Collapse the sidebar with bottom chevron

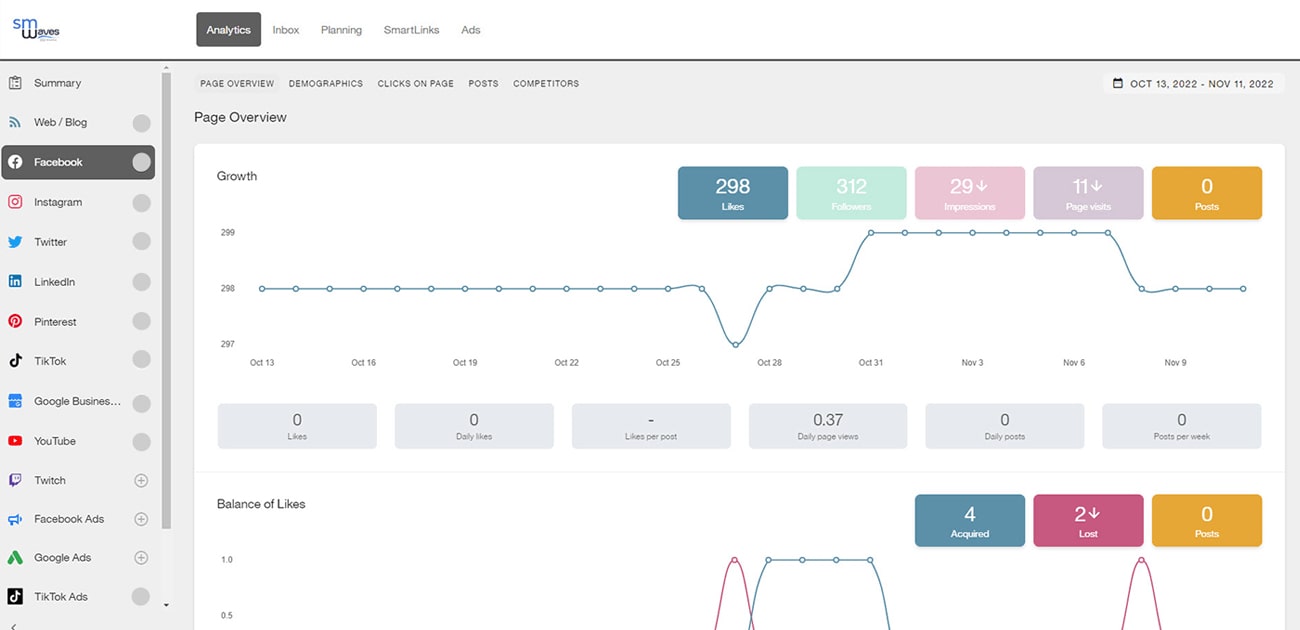click(12, 626)
